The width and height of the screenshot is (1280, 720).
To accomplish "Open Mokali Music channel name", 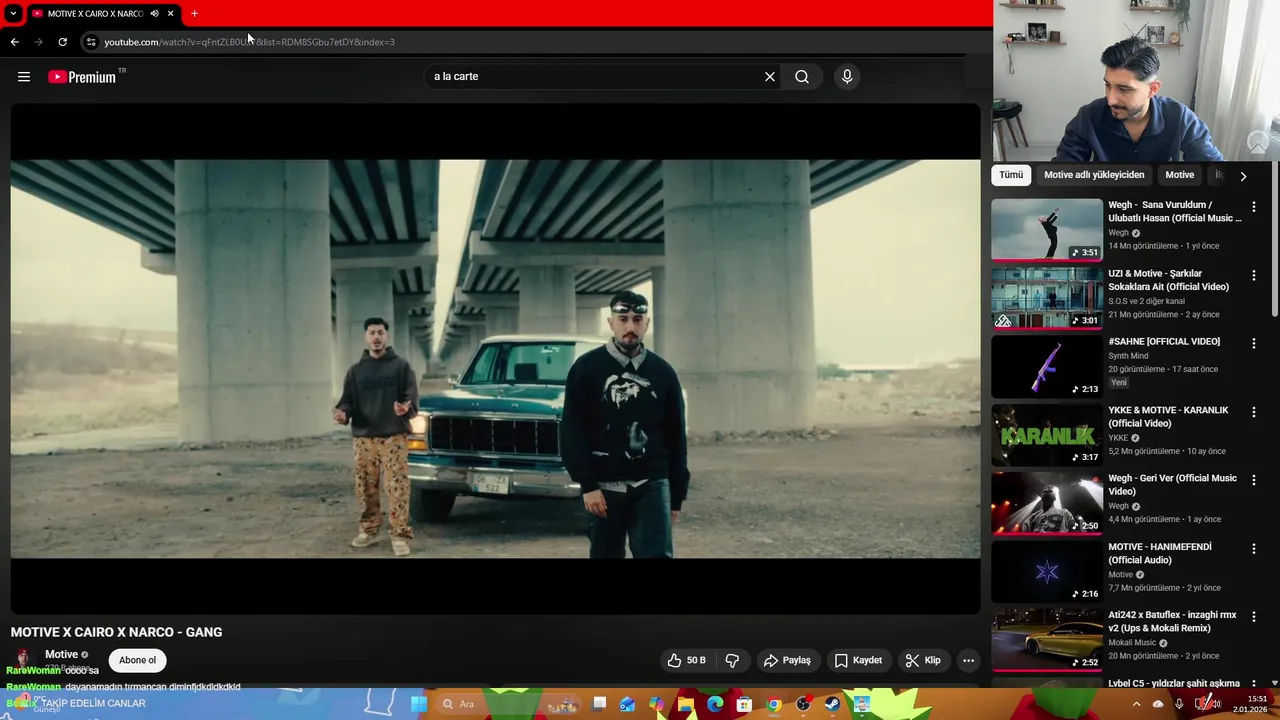I will click(1132, 643).
